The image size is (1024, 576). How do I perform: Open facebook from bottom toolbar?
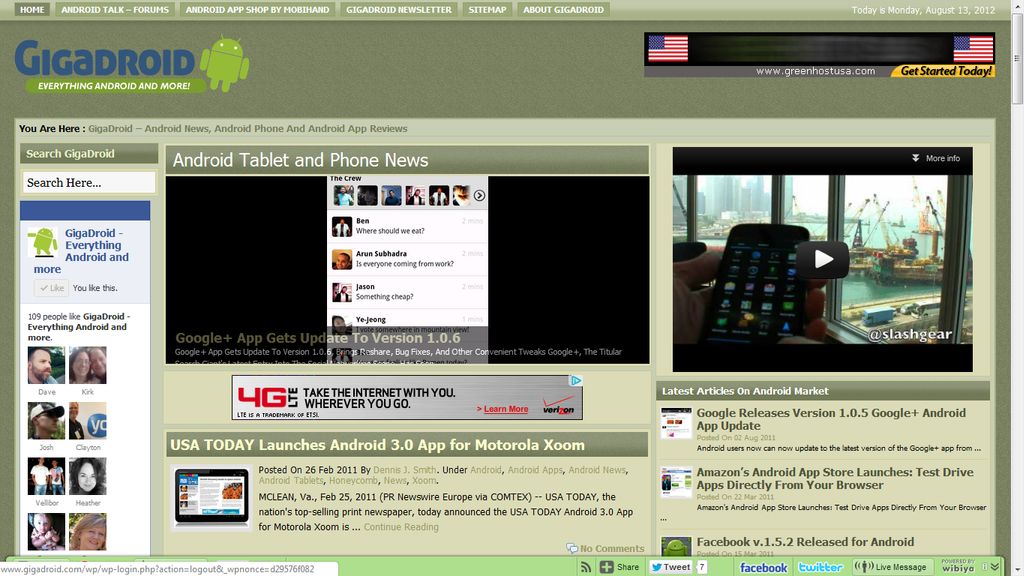tap(763, 568)
